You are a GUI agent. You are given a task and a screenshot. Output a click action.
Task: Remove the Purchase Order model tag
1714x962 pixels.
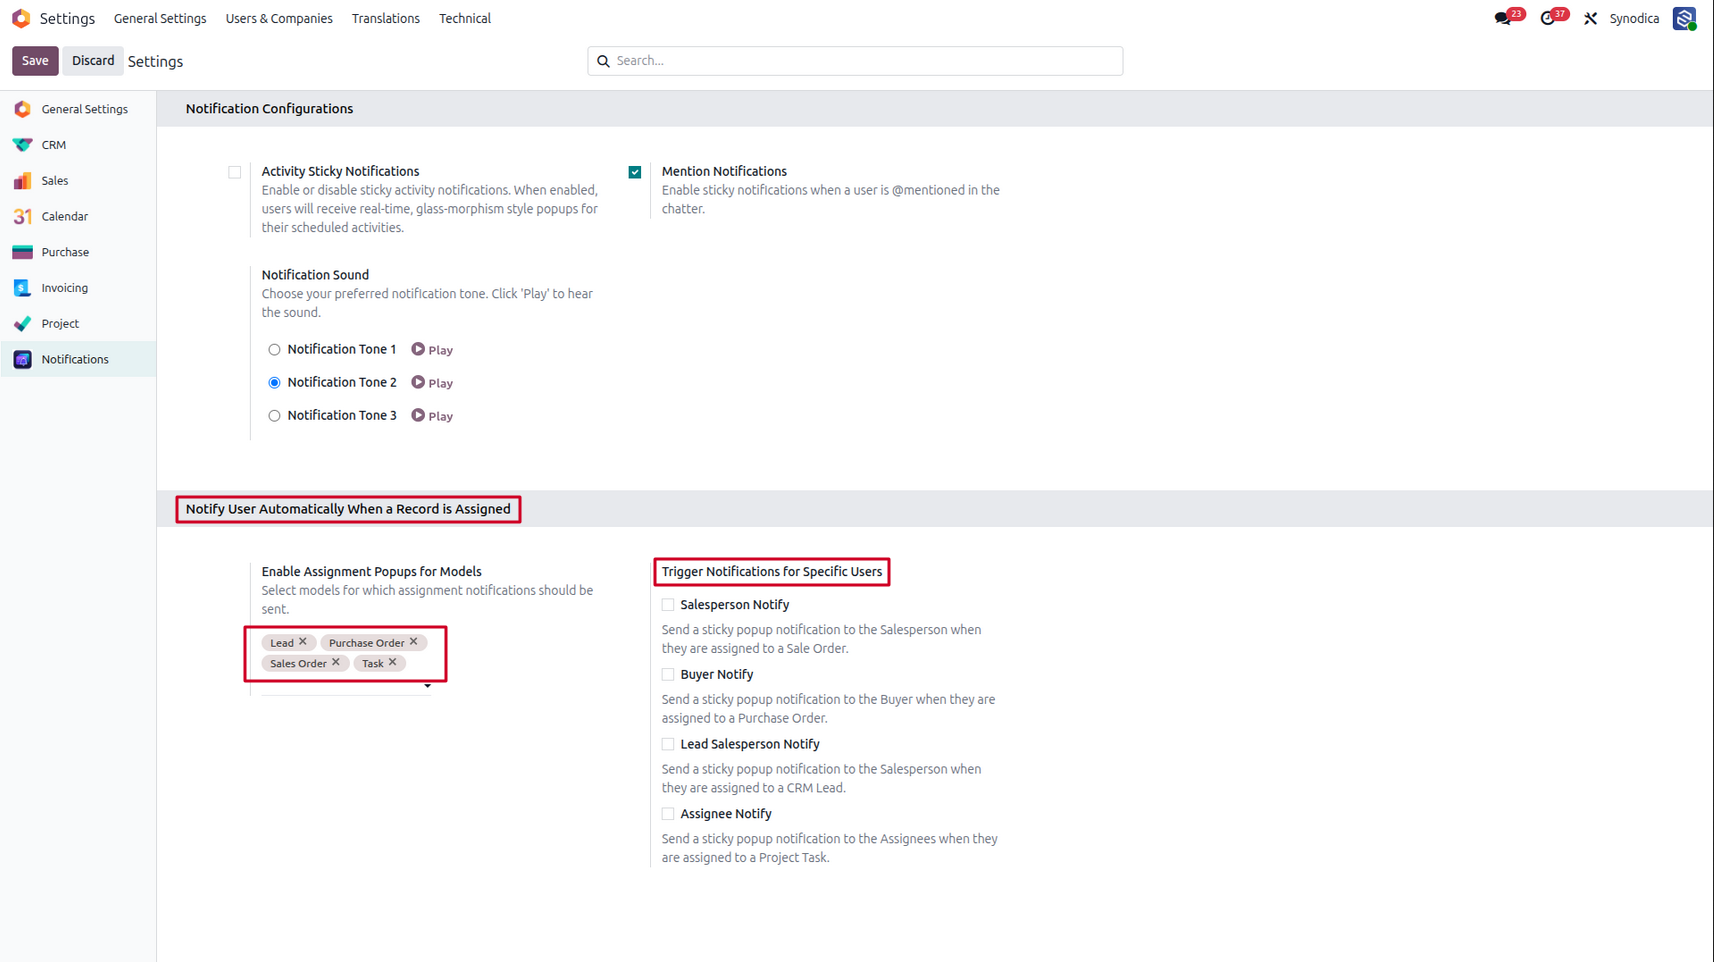pos(414,642)
